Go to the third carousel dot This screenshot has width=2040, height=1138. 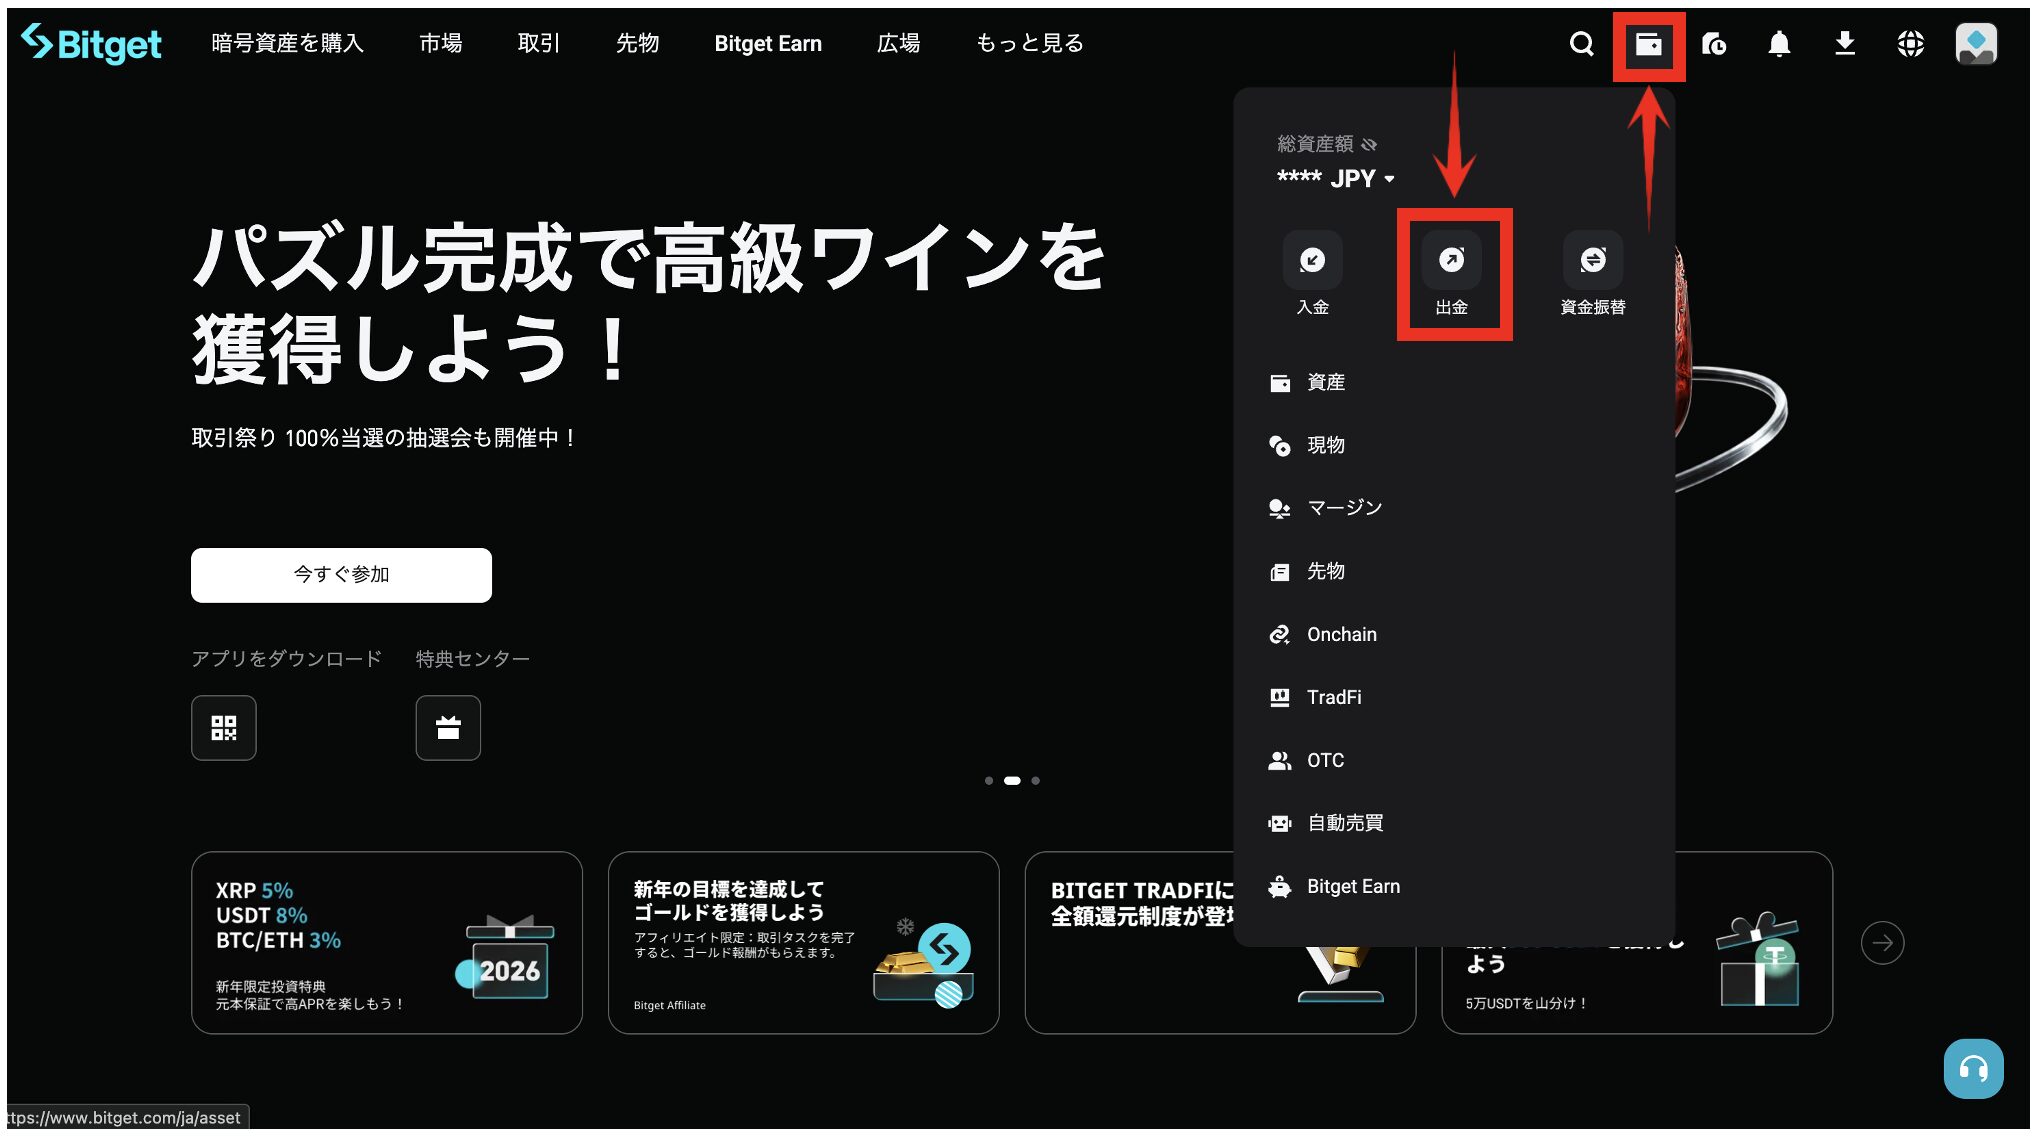1036,781
